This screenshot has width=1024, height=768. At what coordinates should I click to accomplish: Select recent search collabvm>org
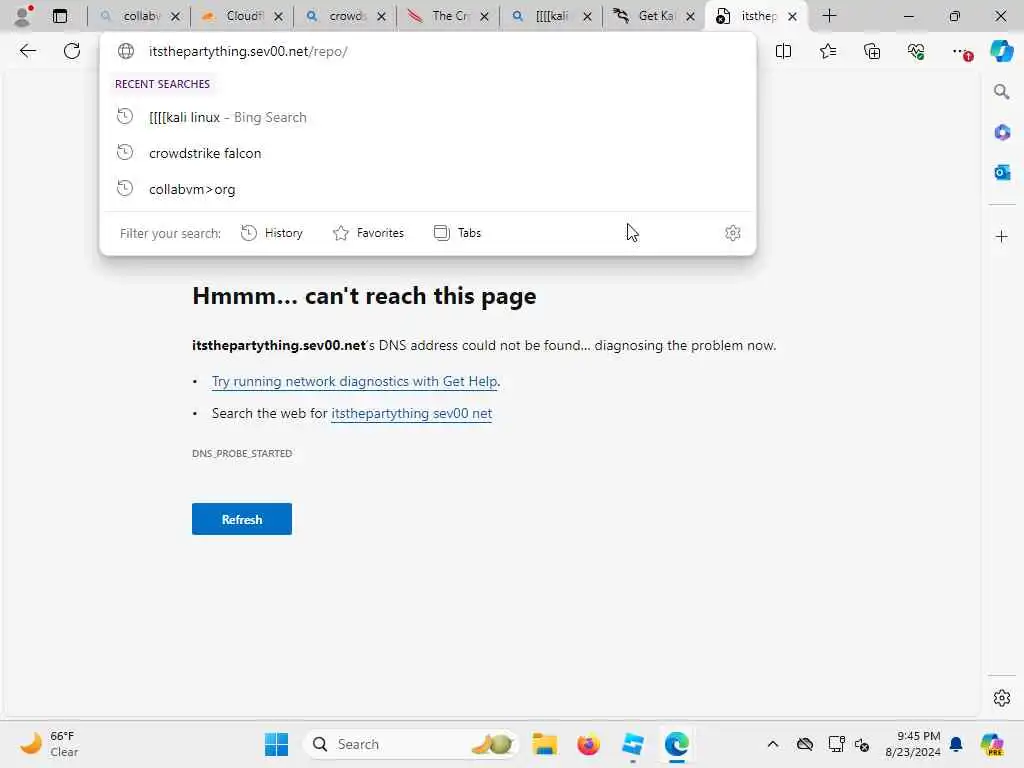[x=428, y=189]
